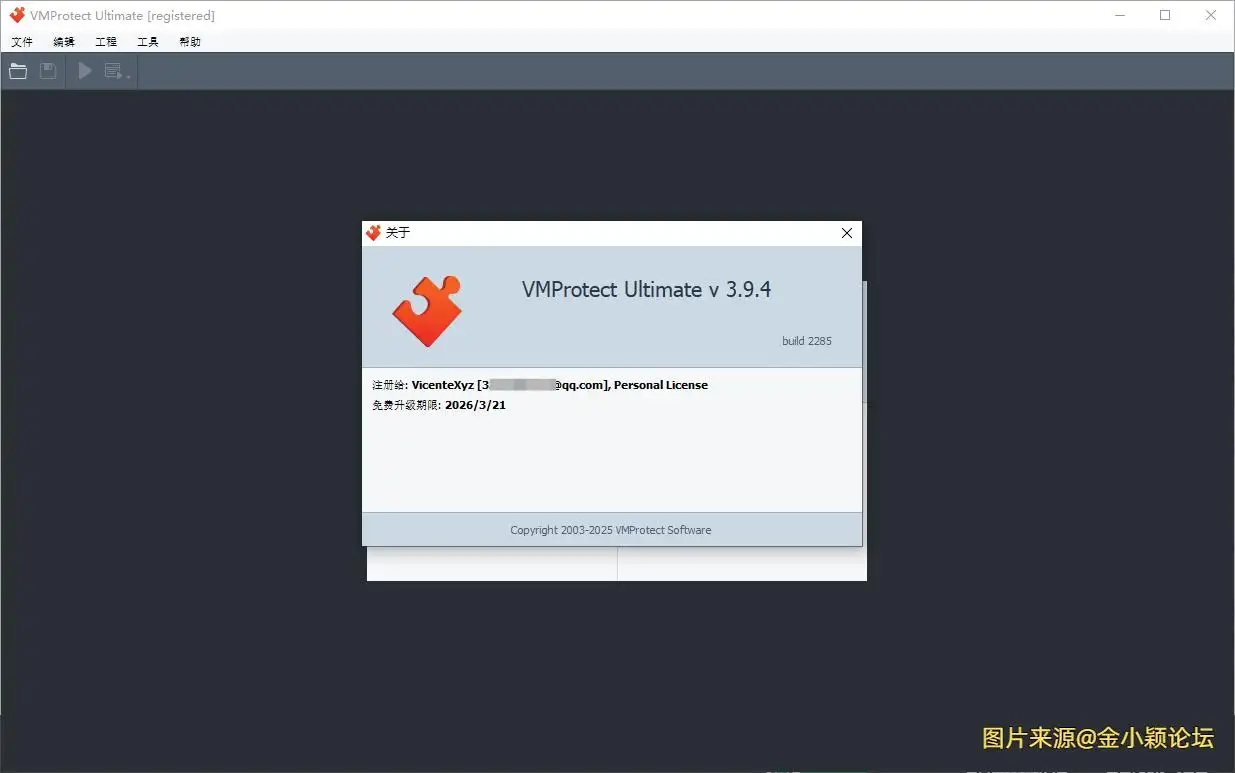Open a project with the folder icon
Image resolution: width=1235 pixels, height=773 pixels.
[x=18, y=71]
